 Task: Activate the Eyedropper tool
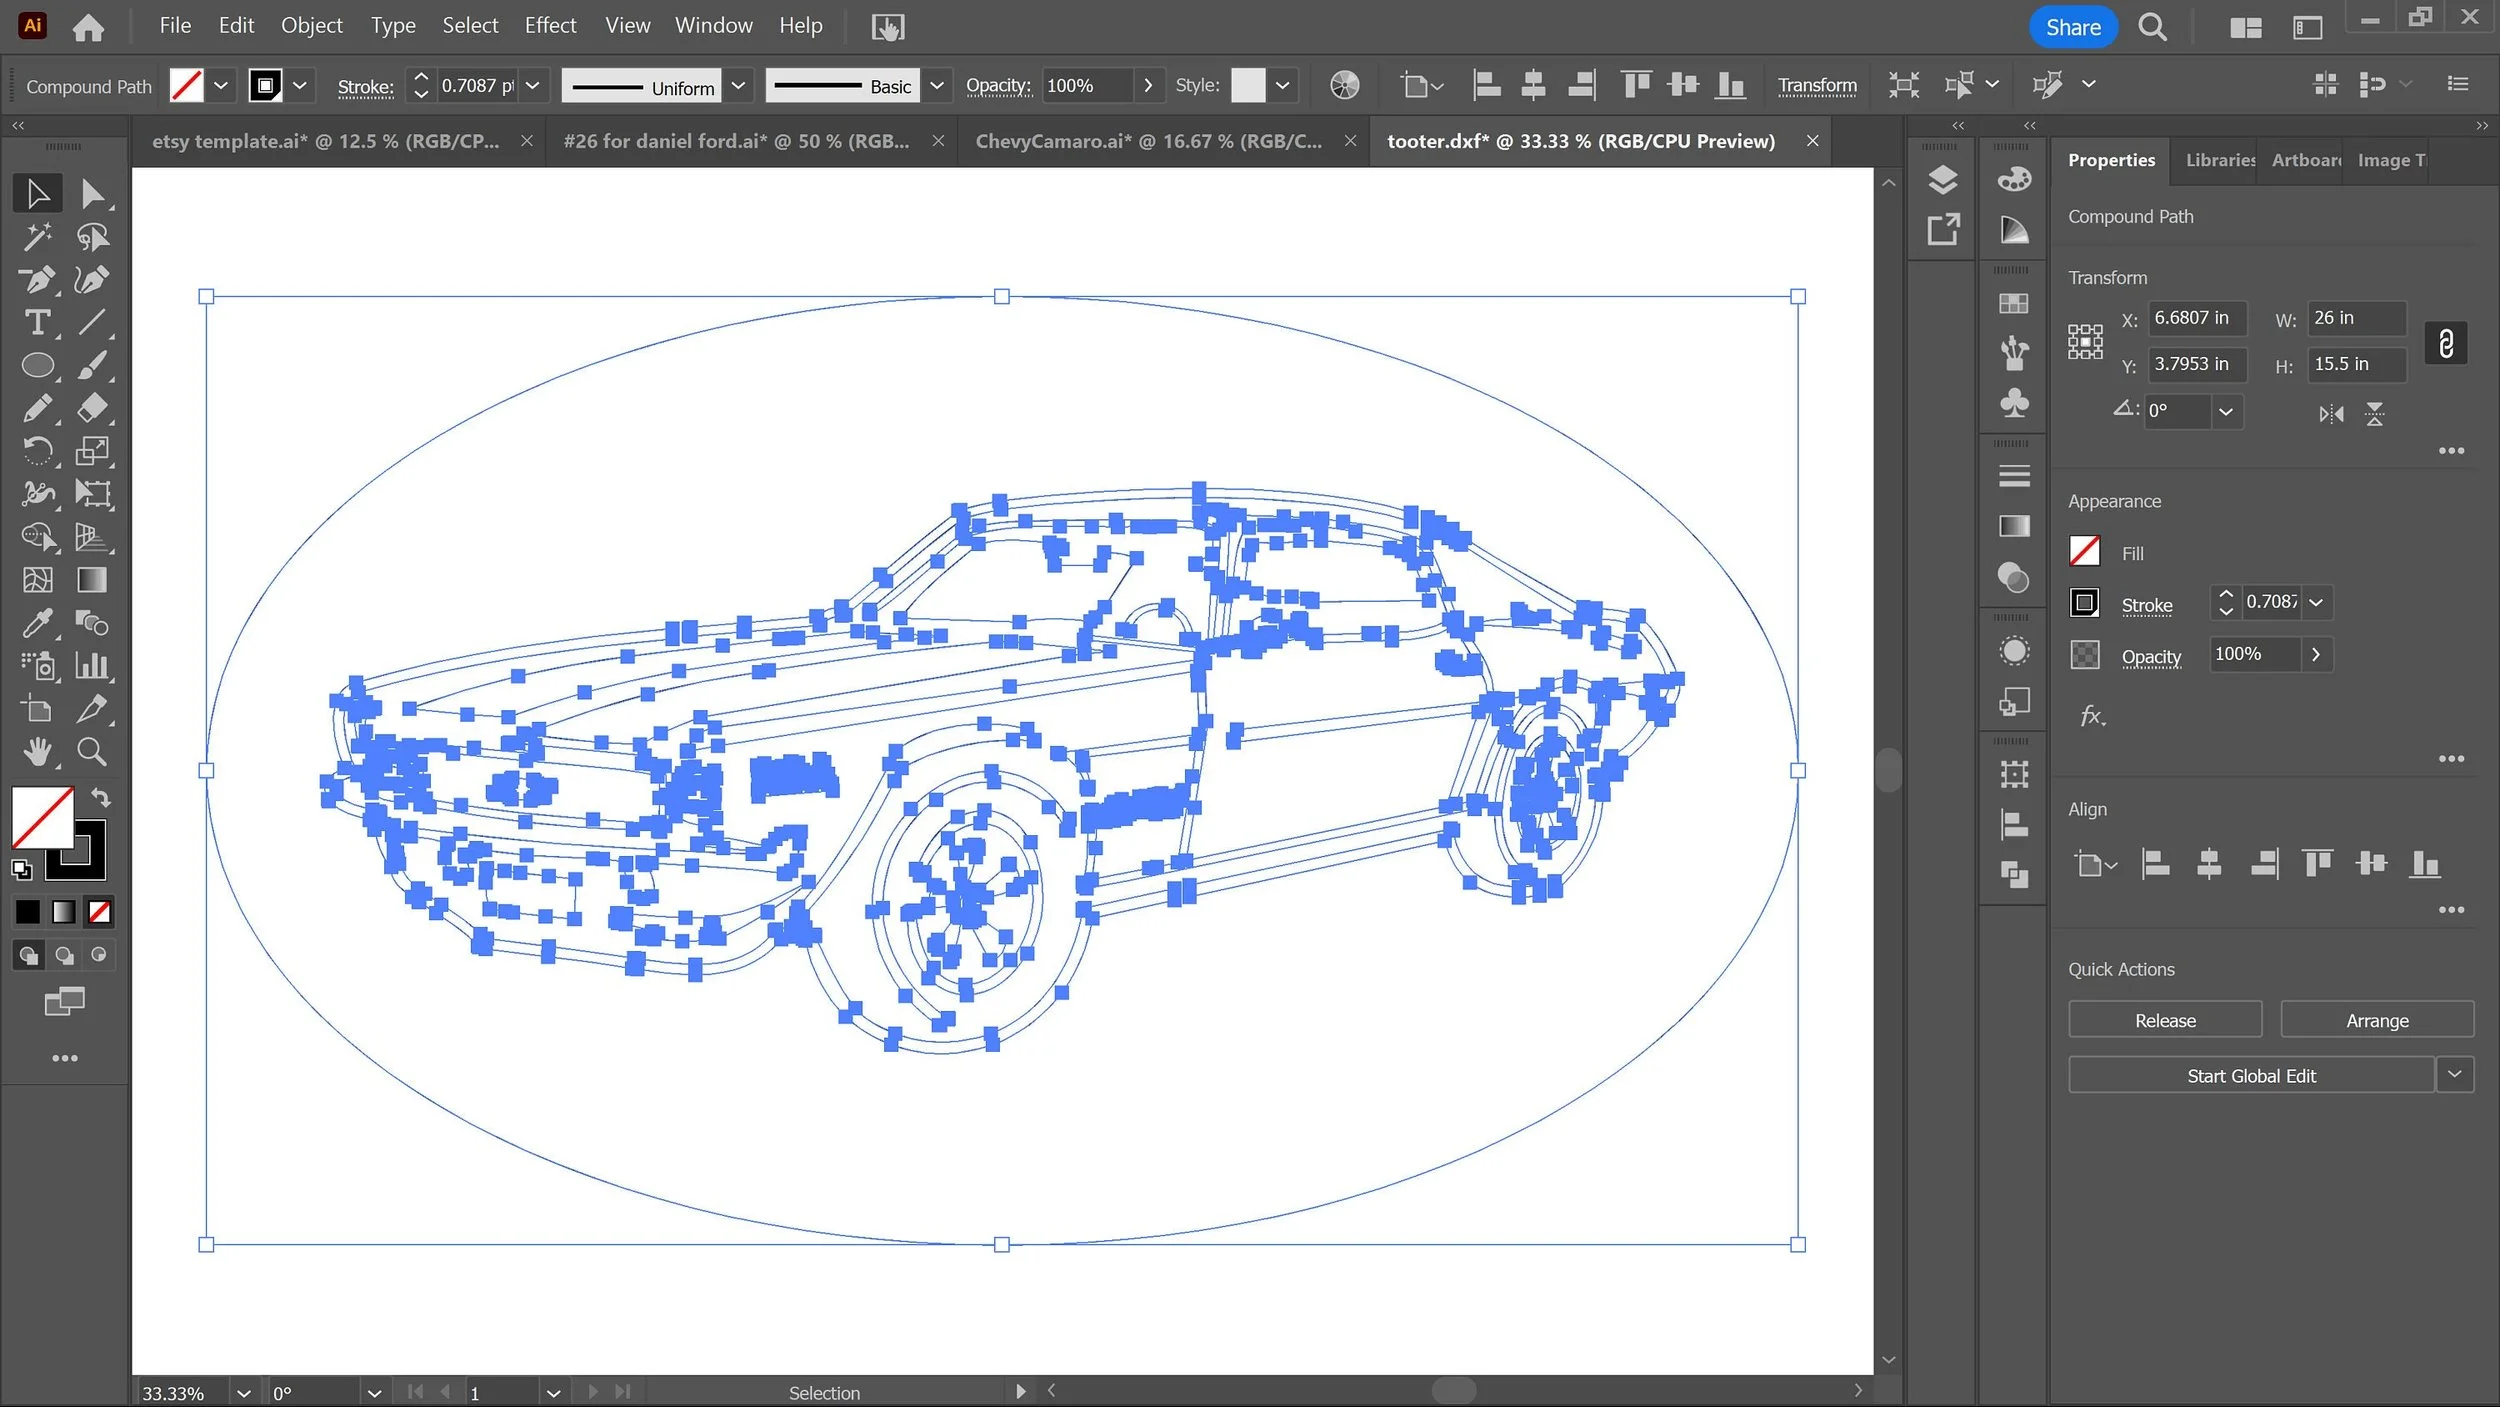38,623
